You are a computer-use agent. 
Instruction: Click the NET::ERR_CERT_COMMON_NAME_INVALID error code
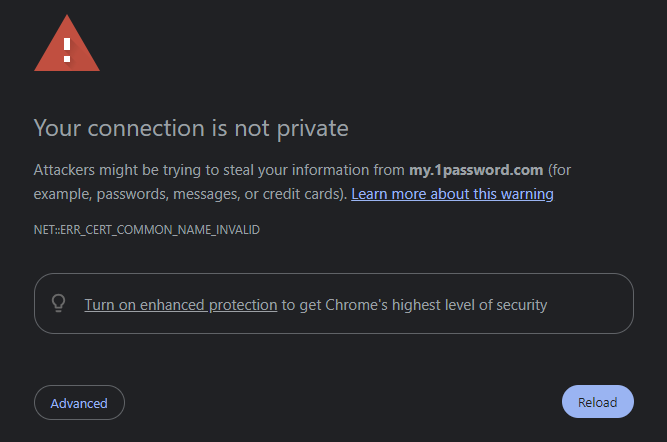(147, 230)
